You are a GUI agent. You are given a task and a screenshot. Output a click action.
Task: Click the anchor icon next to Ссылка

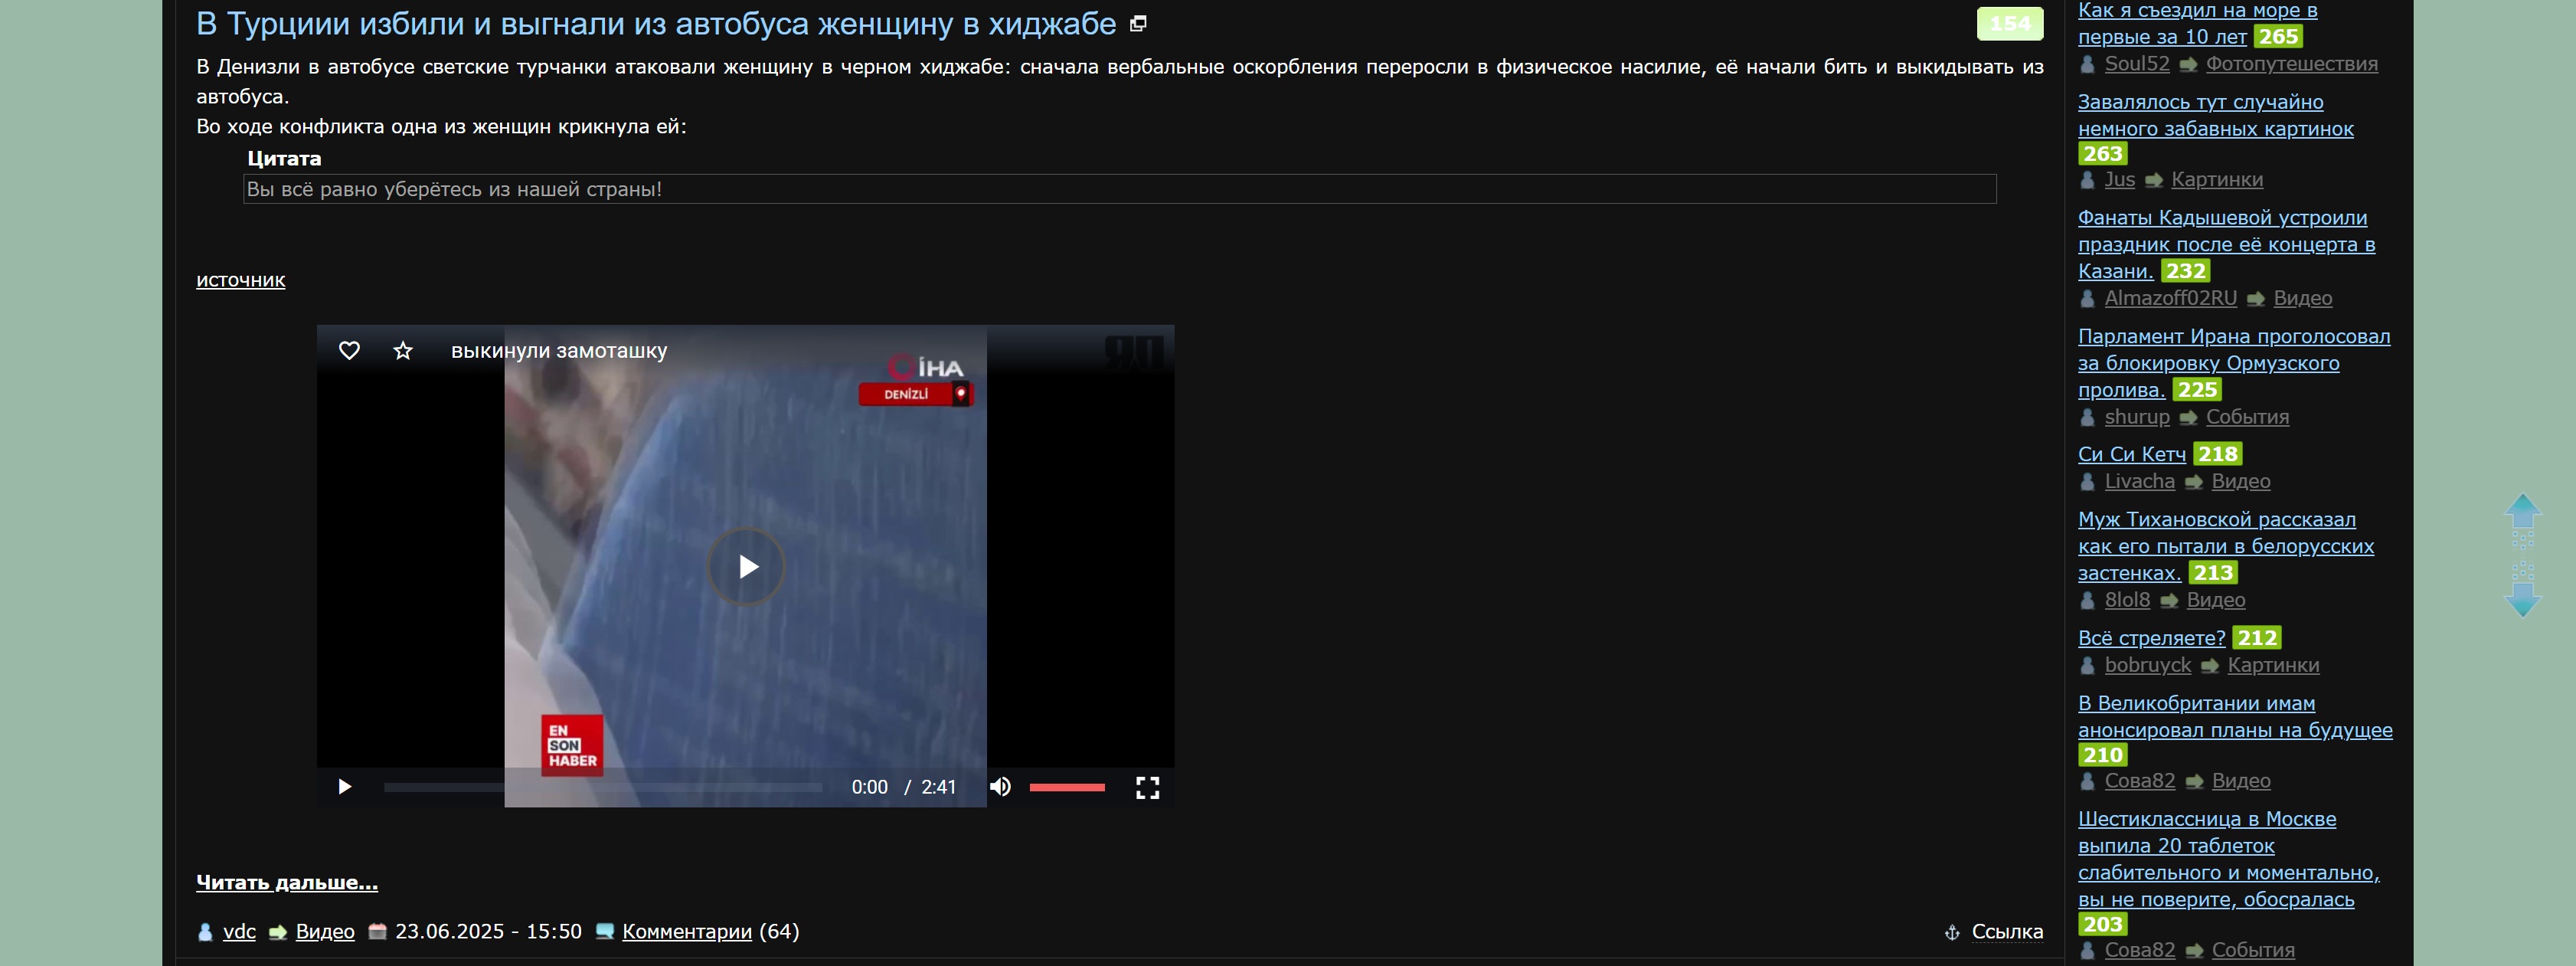pos(1952,933)
